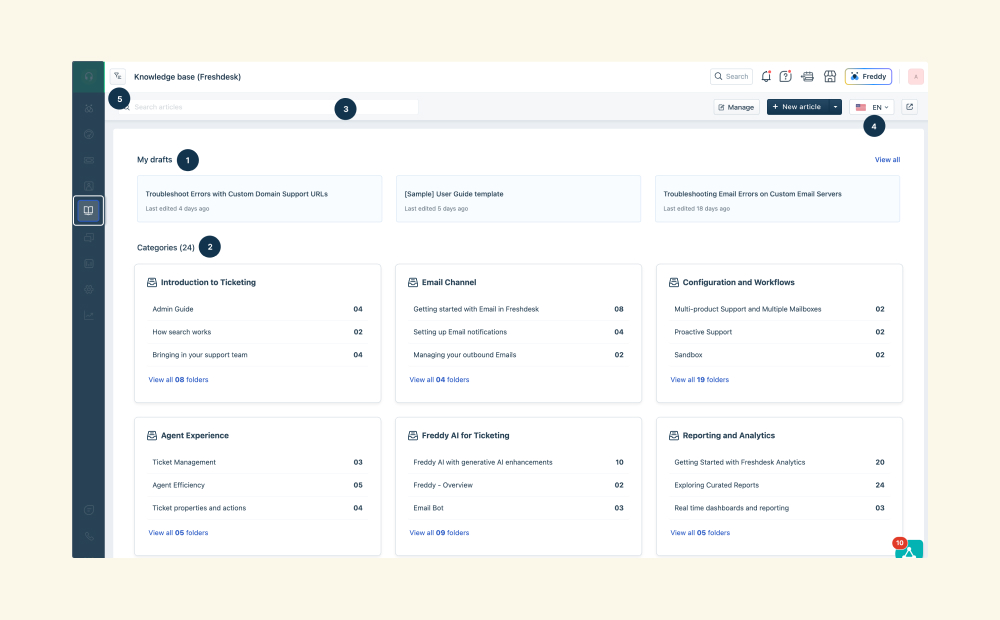Open the Dashboard gauge icon in sidebar
The width and height of the screenshot is (1000, 620).
pos(89,134)
